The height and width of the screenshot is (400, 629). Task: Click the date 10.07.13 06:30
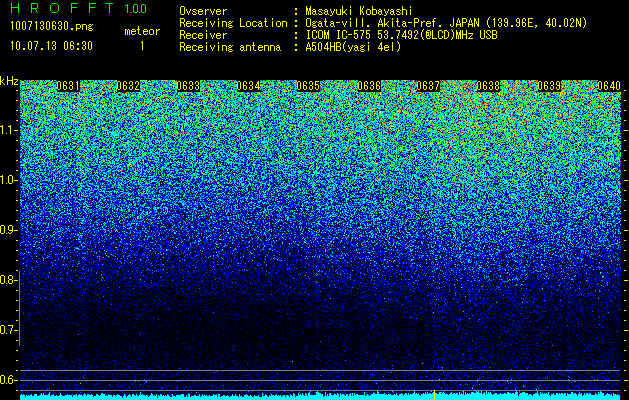point(51,46)
